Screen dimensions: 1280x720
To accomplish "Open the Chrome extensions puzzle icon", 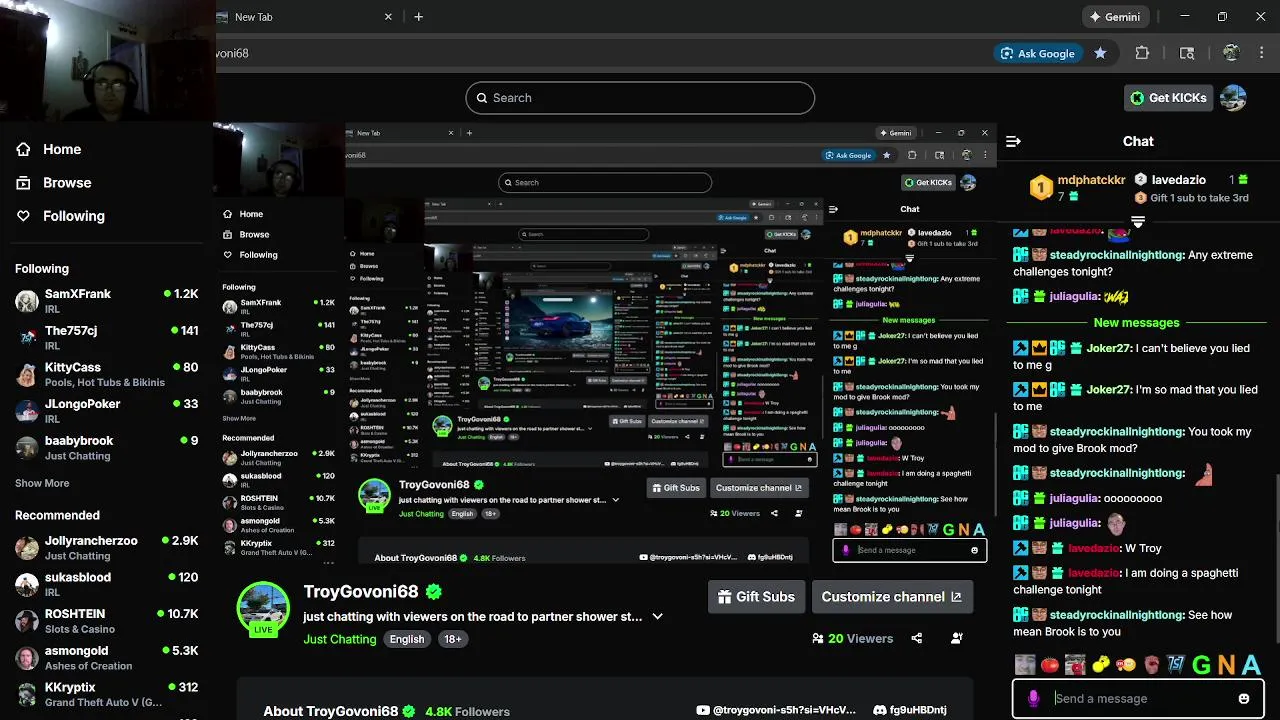I will click(x=1142, y=53).
